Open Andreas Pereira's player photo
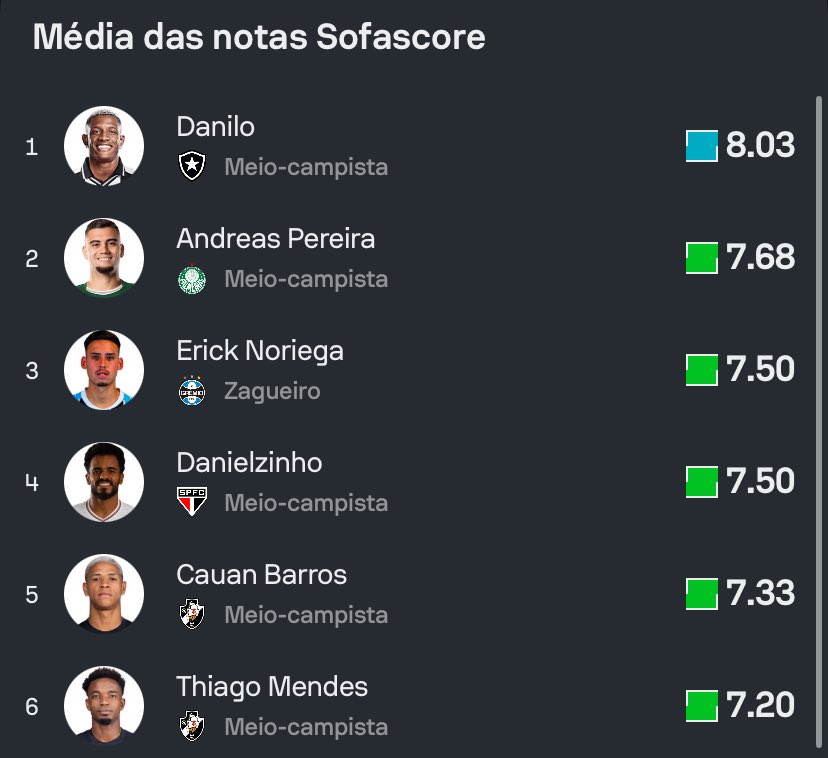This screenshot has height=758, width=828. [x=104, y=258]
